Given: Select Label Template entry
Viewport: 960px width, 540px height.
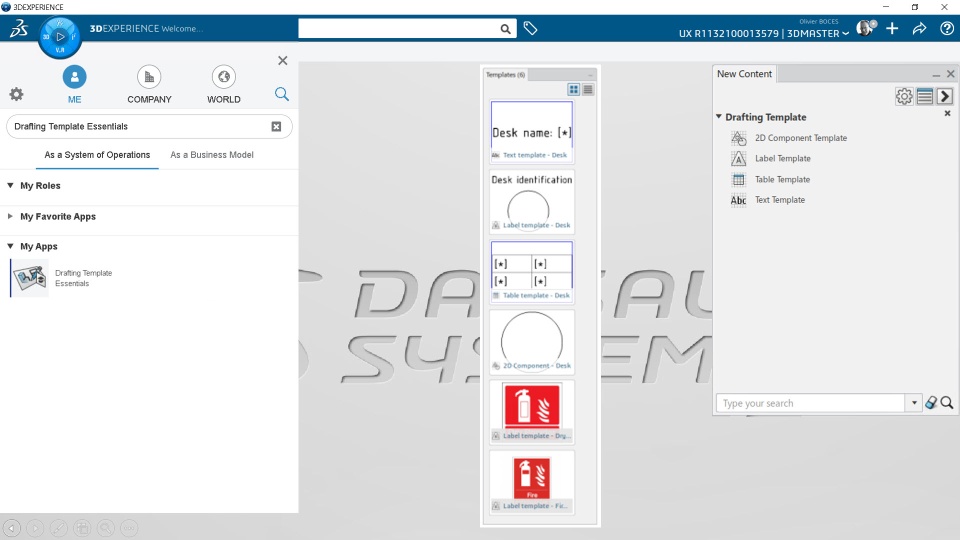Looking at the screenshot, I should (782, 159).
